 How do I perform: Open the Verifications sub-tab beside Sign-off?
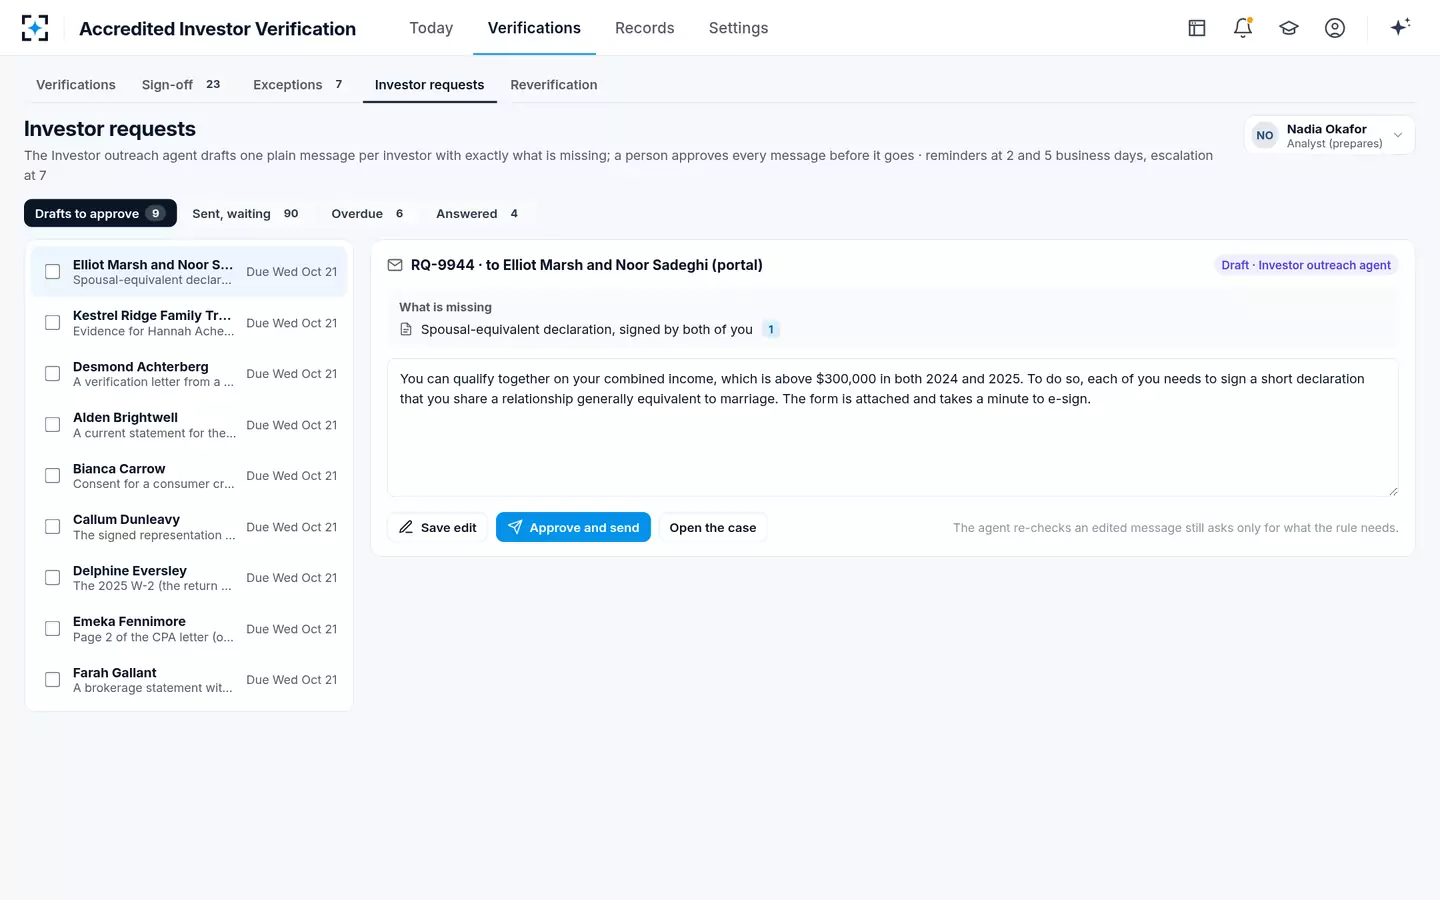[x=76, y=85]
